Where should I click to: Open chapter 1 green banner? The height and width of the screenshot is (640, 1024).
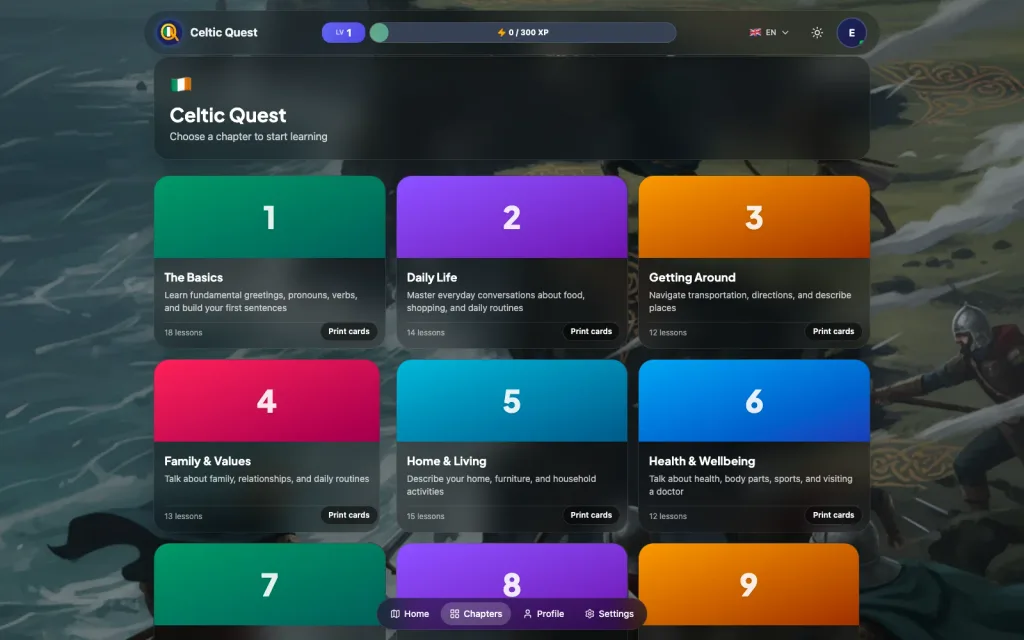270,217
